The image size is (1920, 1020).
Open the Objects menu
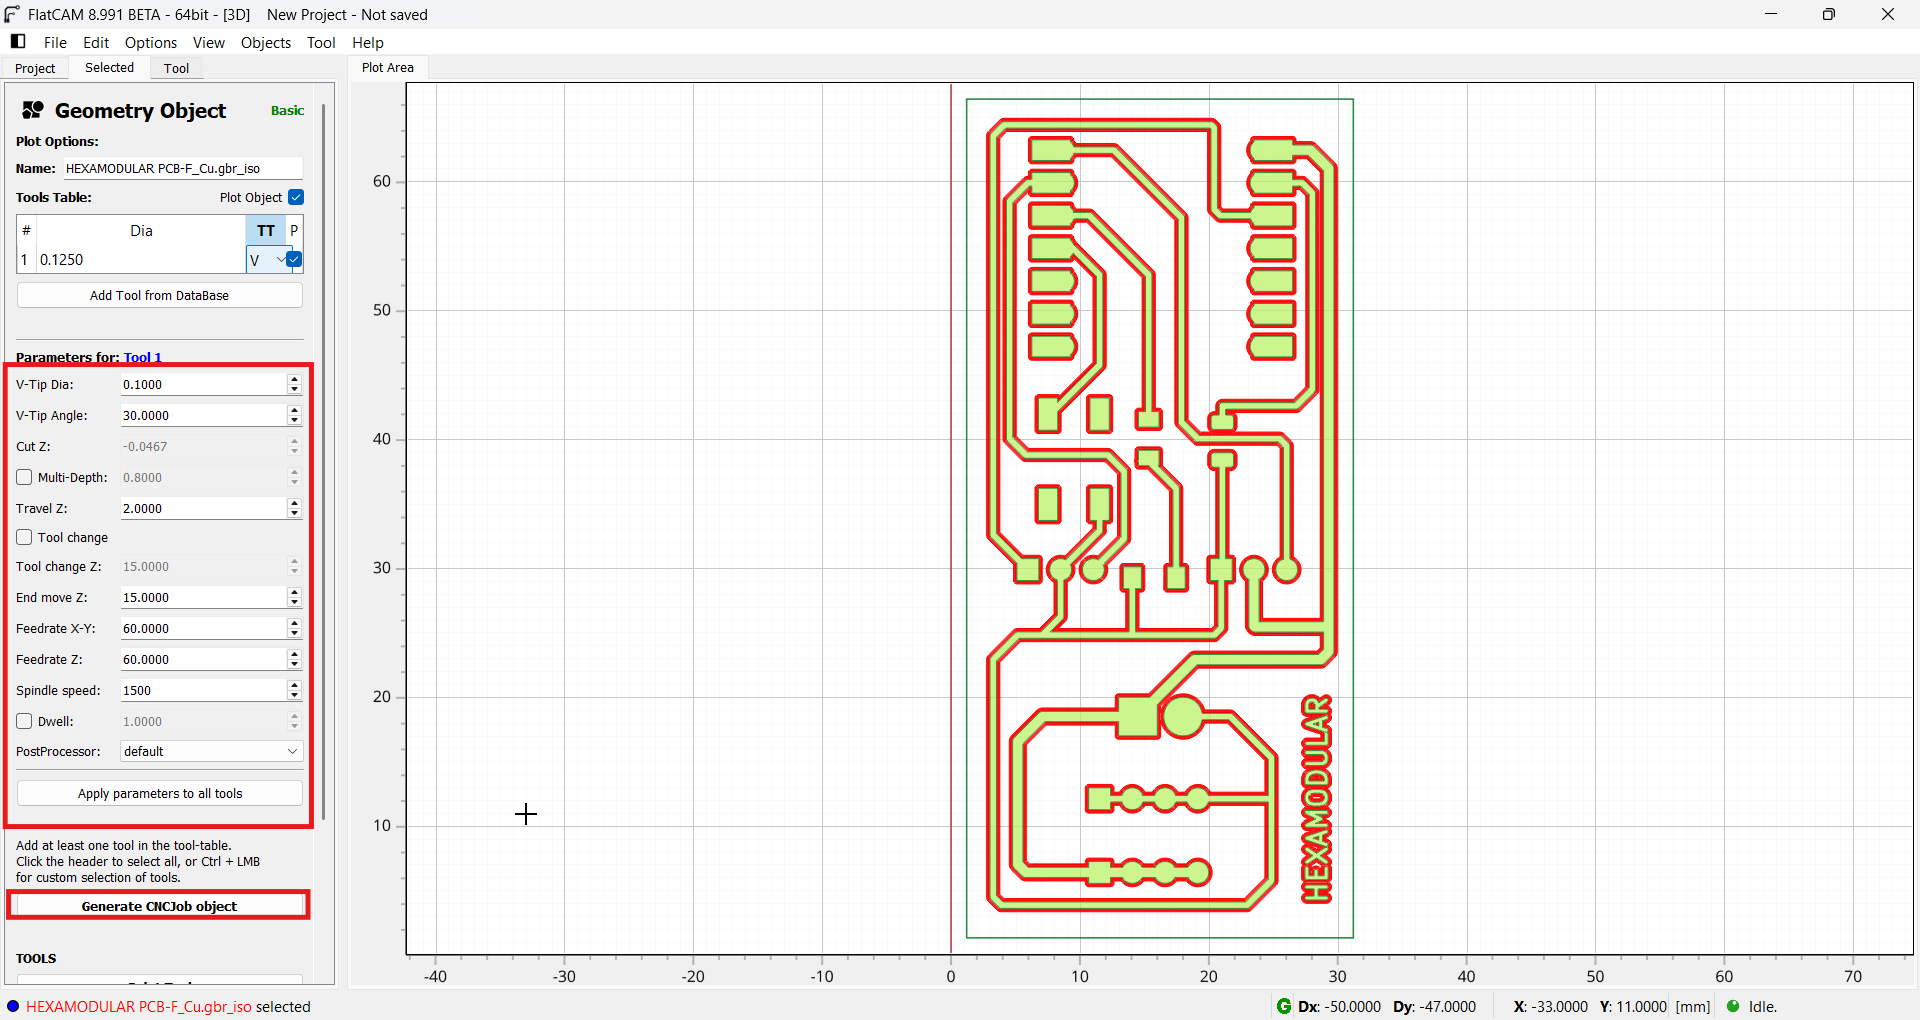pyautogui.click(x=266, y=42)
